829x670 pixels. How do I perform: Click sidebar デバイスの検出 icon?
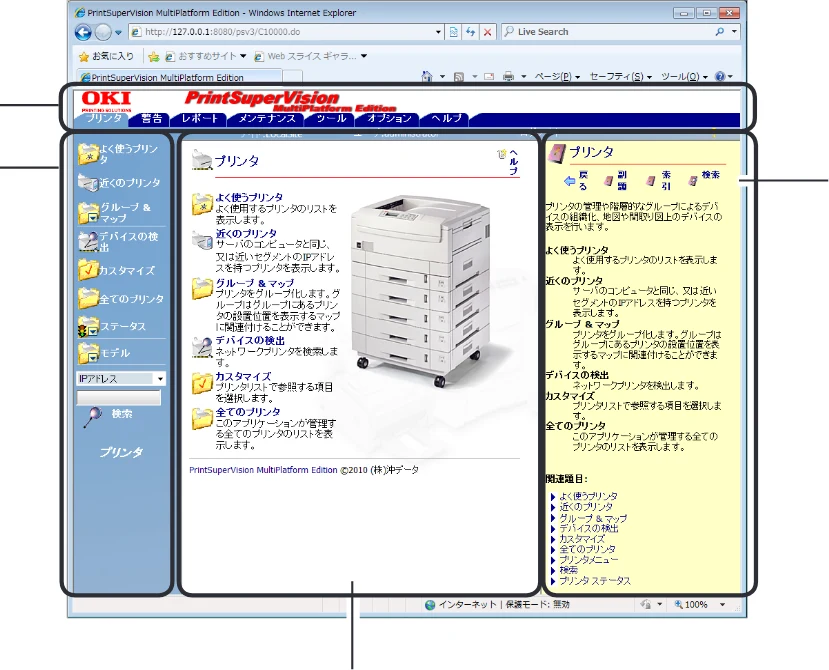[x=88, y=242]
